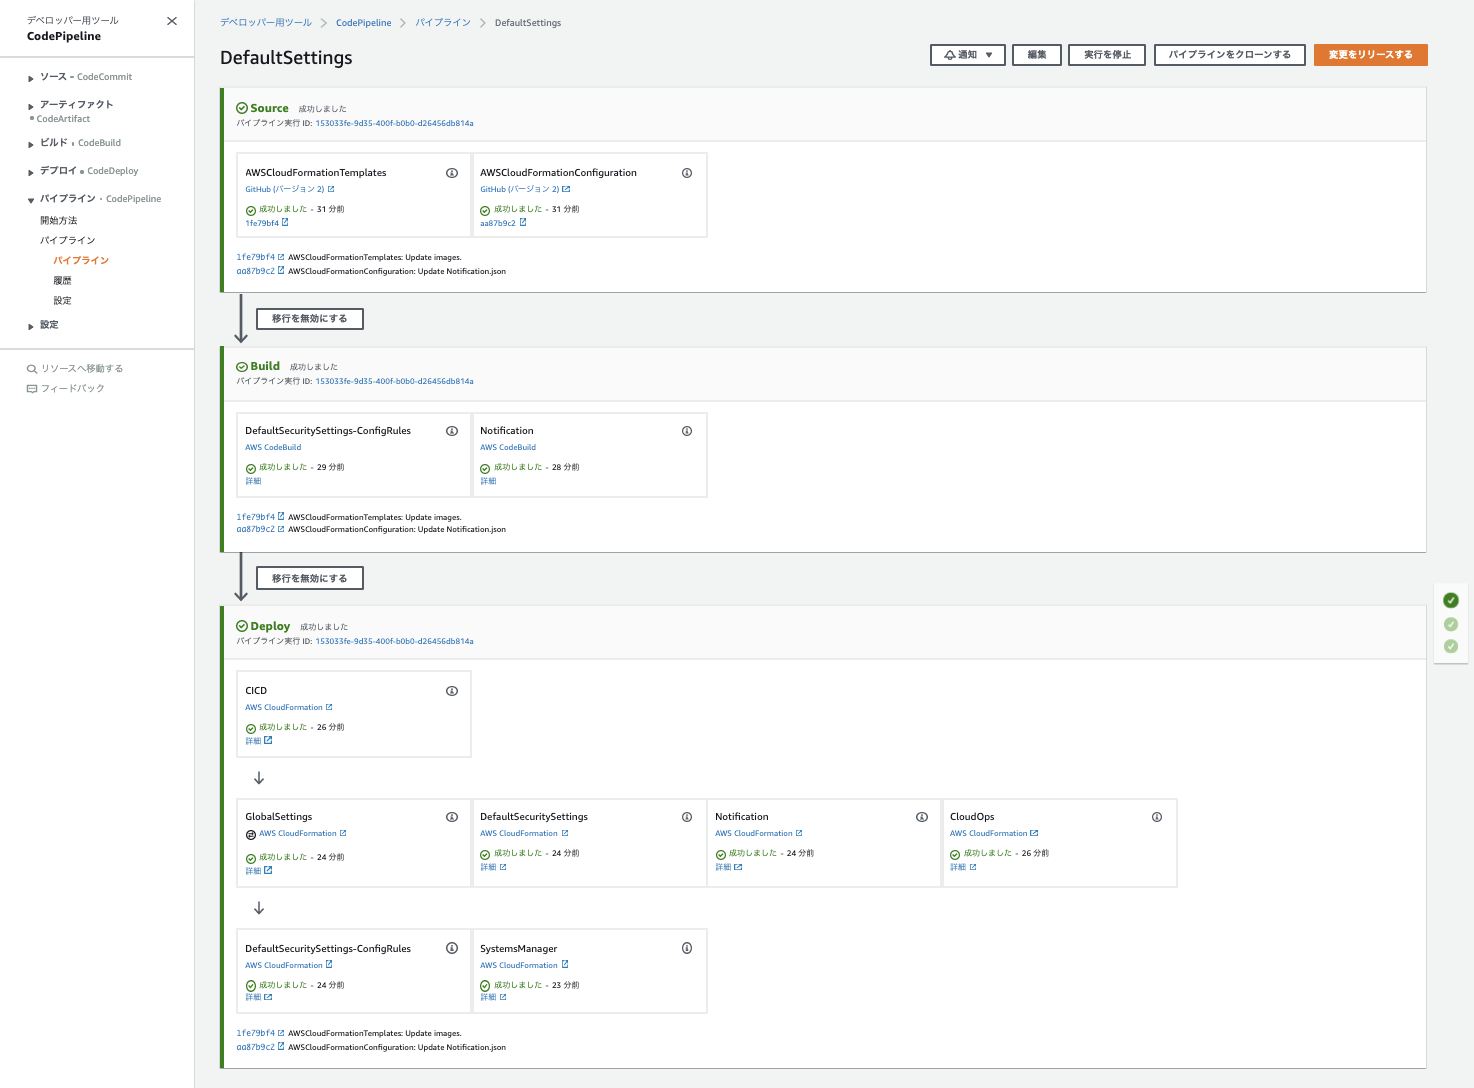
Task: Open 詳細 link on Build DefaultSecuritySettings-ConfigRules card
Action: point(253,482)
